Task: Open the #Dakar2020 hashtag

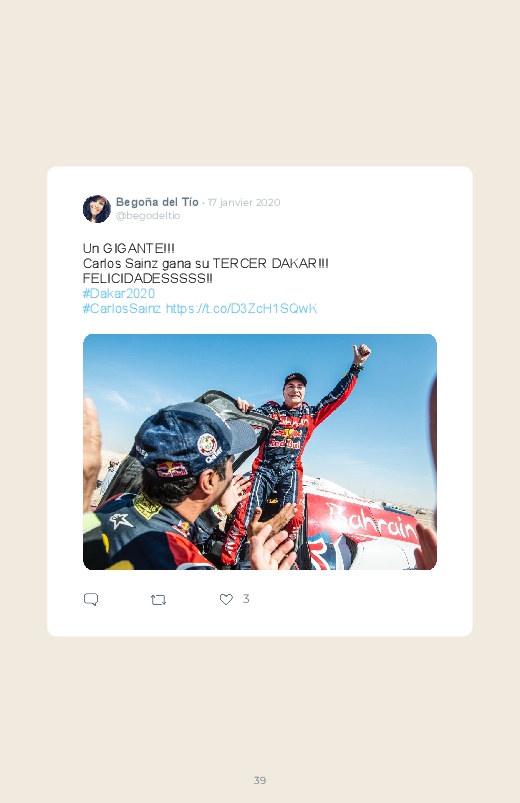Action: [119, 293]
